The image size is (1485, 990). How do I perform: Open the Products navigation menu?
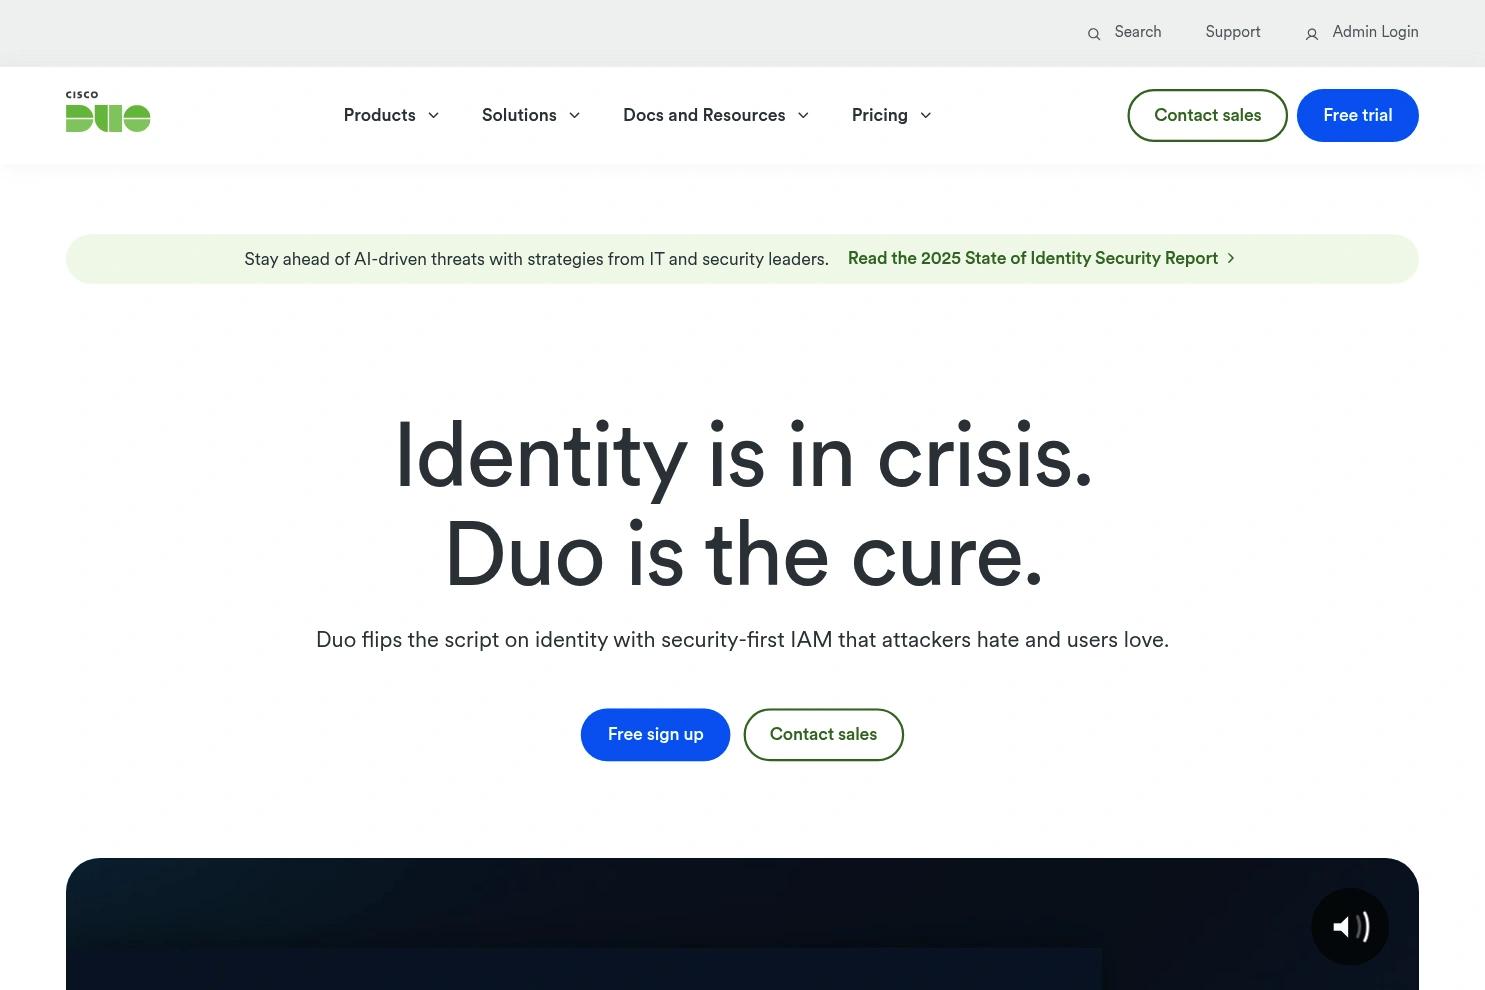pyautogui.click(x=380, y=115)
